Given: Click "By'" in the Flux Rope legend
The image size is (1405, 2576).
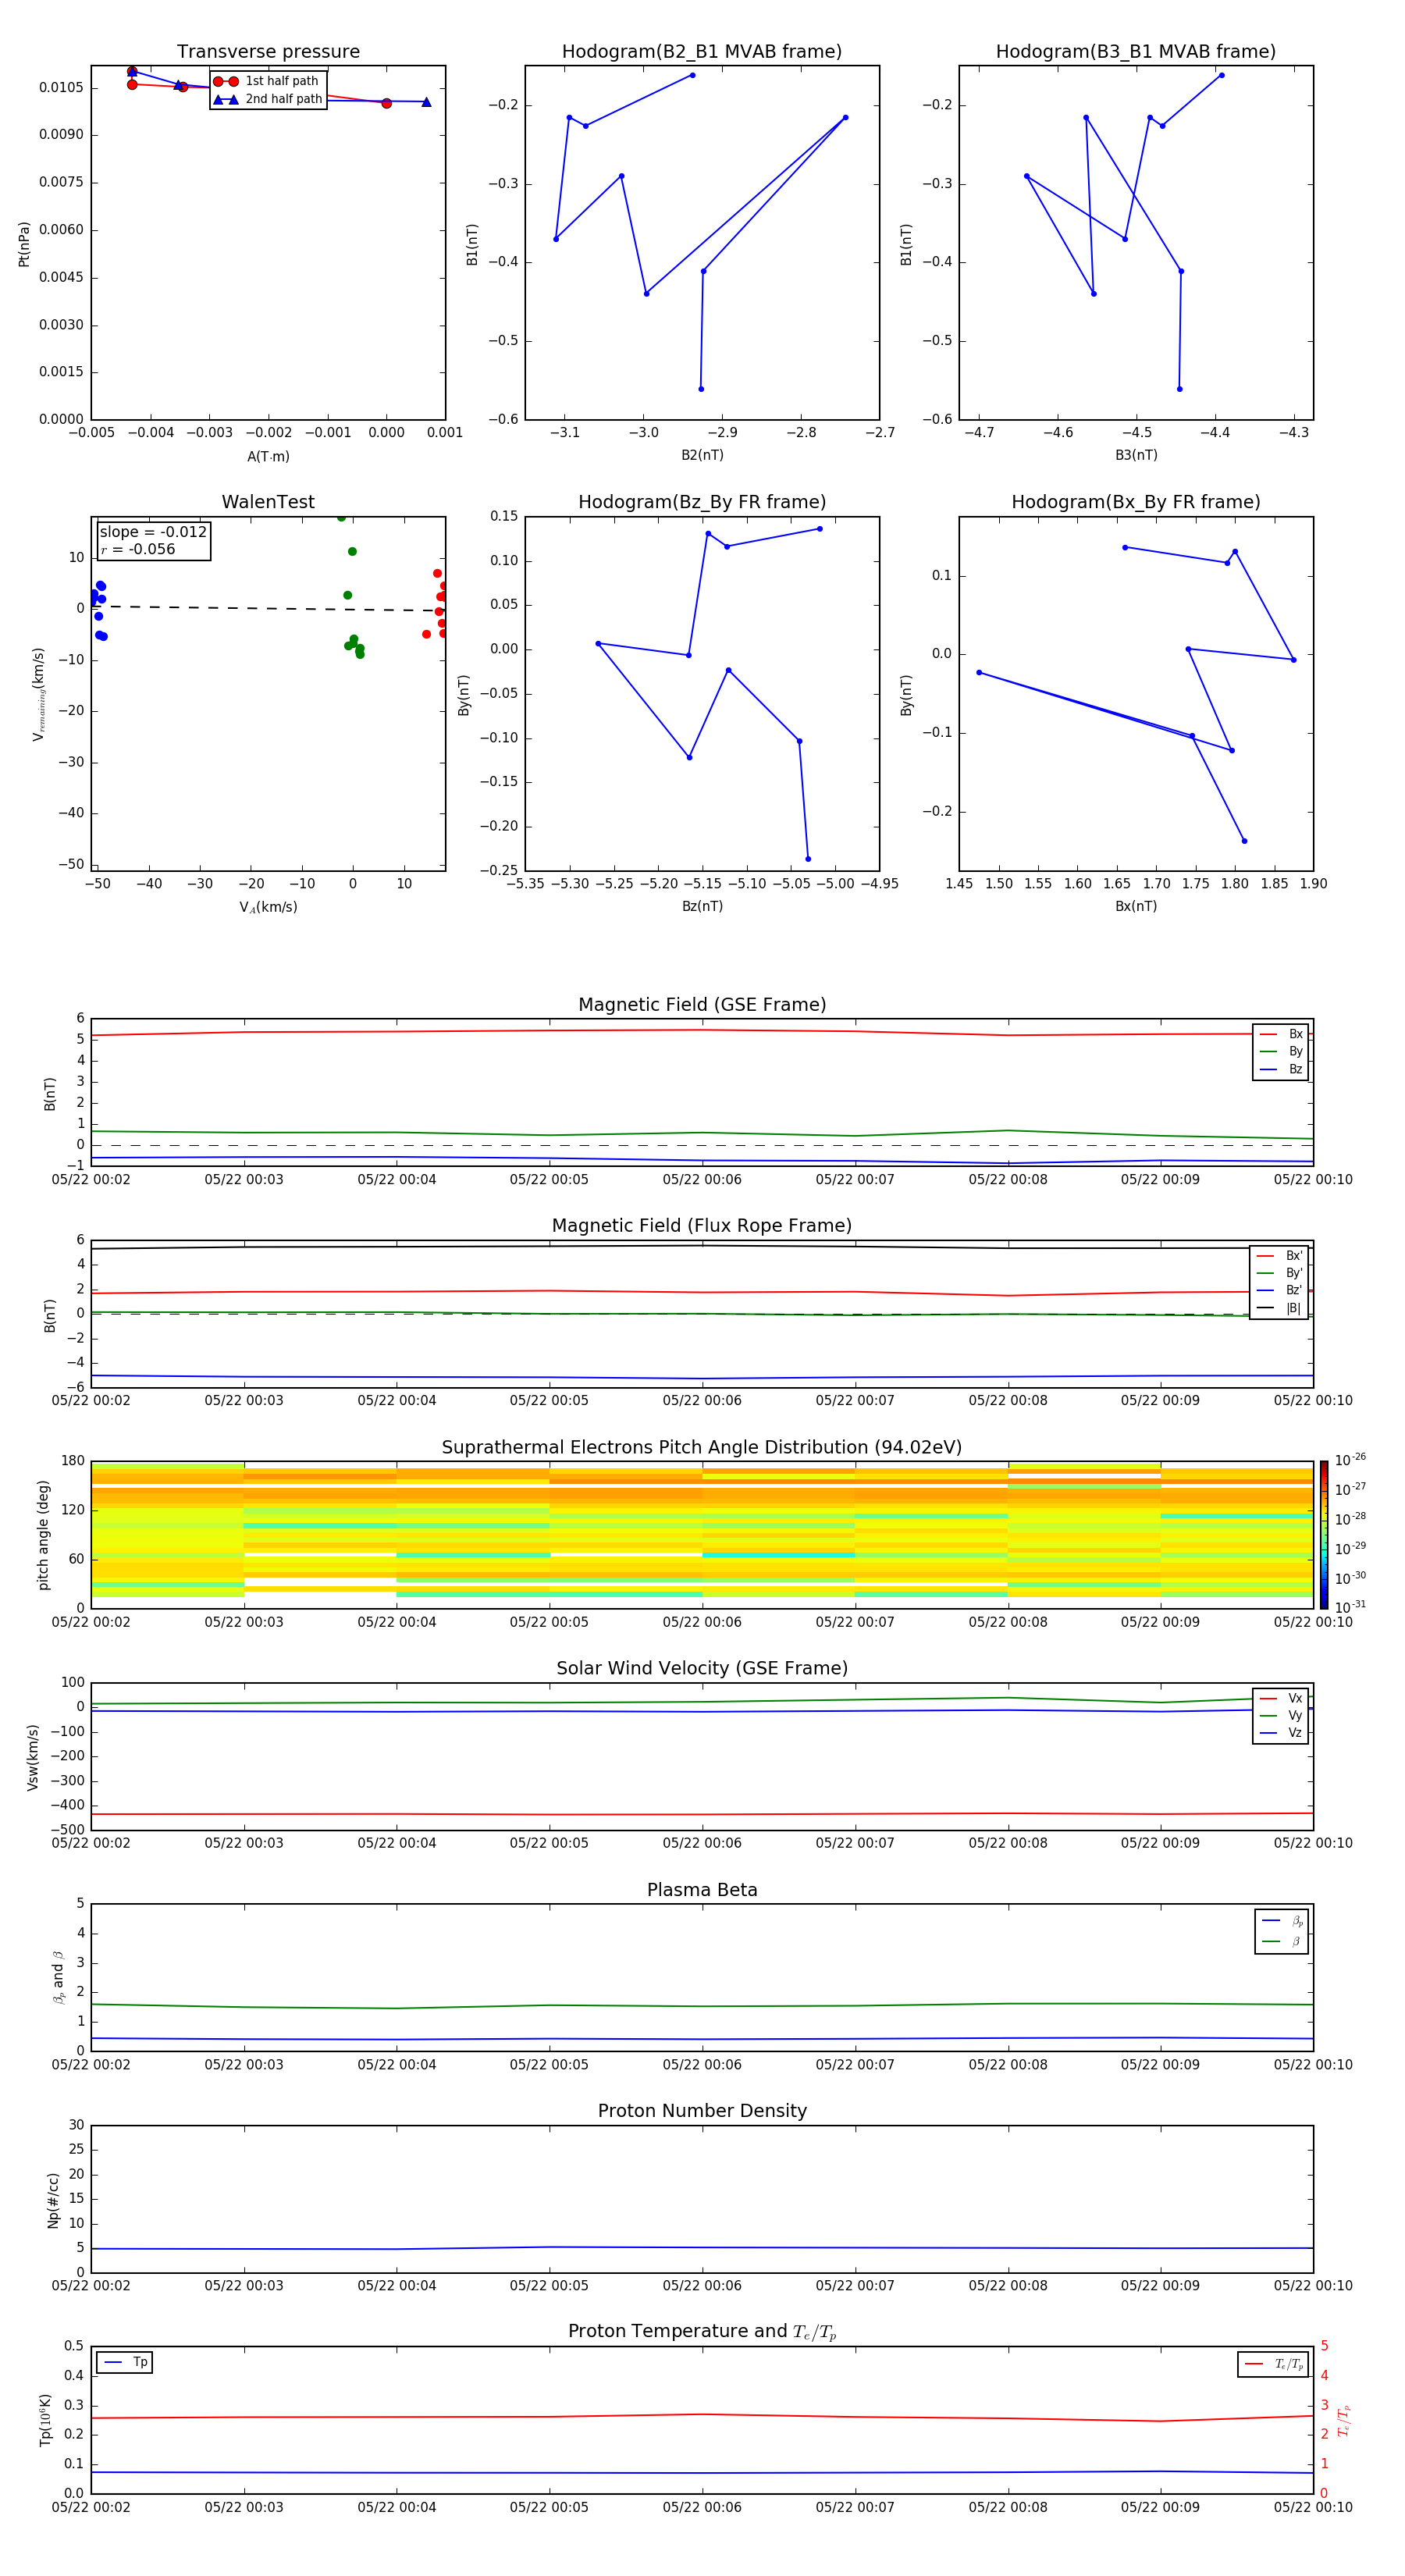Looking at the screenshot, I should click(x=1280, y=1273).
